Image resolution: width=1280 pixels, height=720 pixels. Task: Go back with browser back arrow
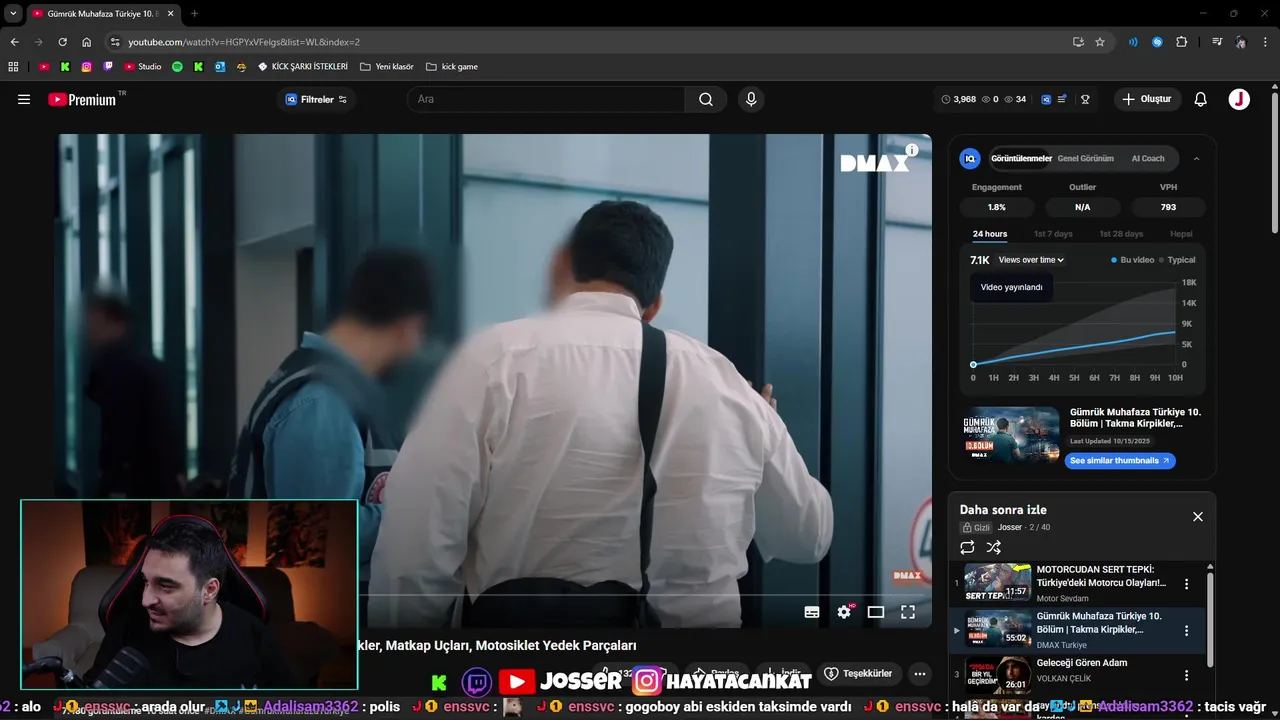14,42
